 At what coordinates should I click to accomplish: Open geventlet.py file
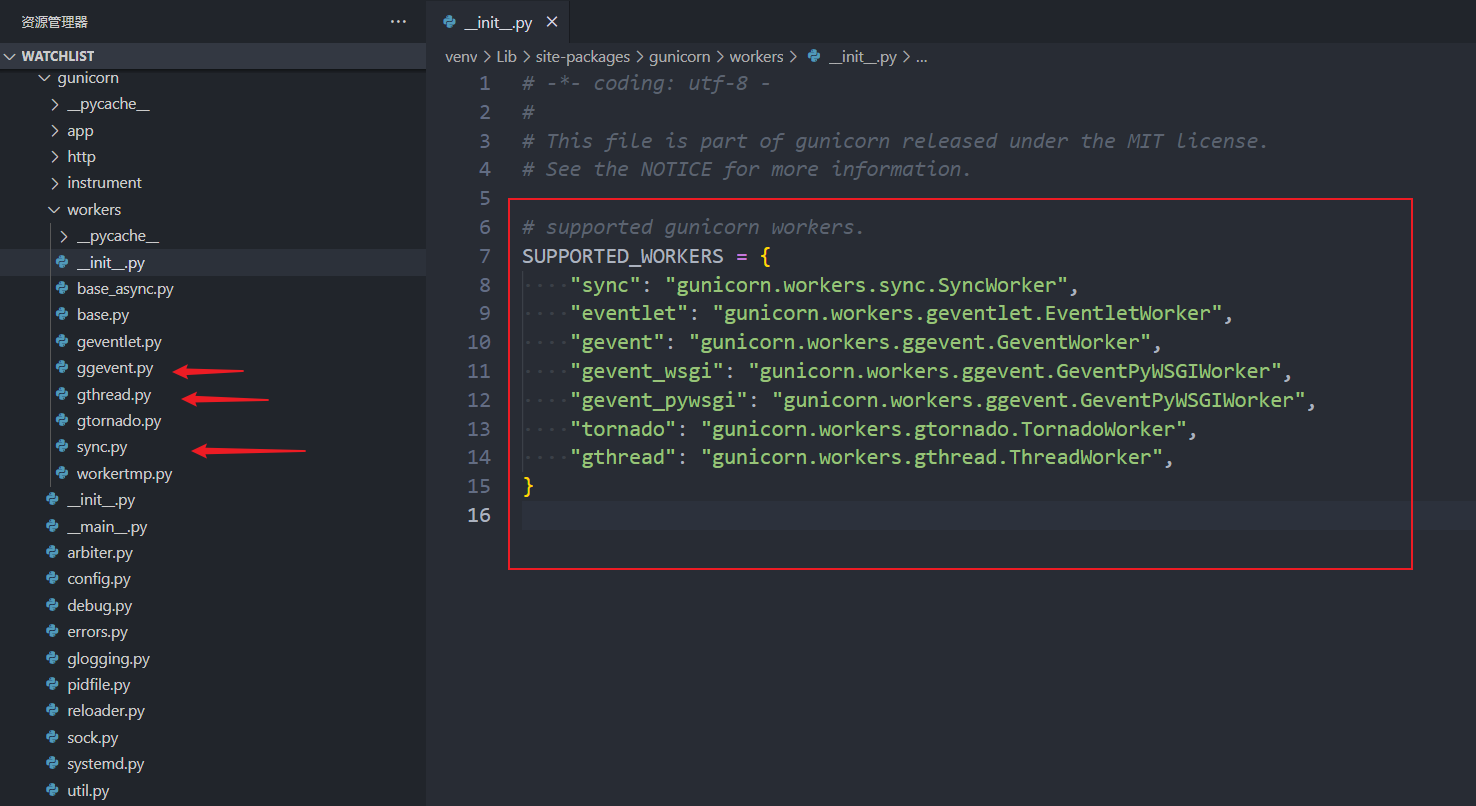[x=213, y=342]
